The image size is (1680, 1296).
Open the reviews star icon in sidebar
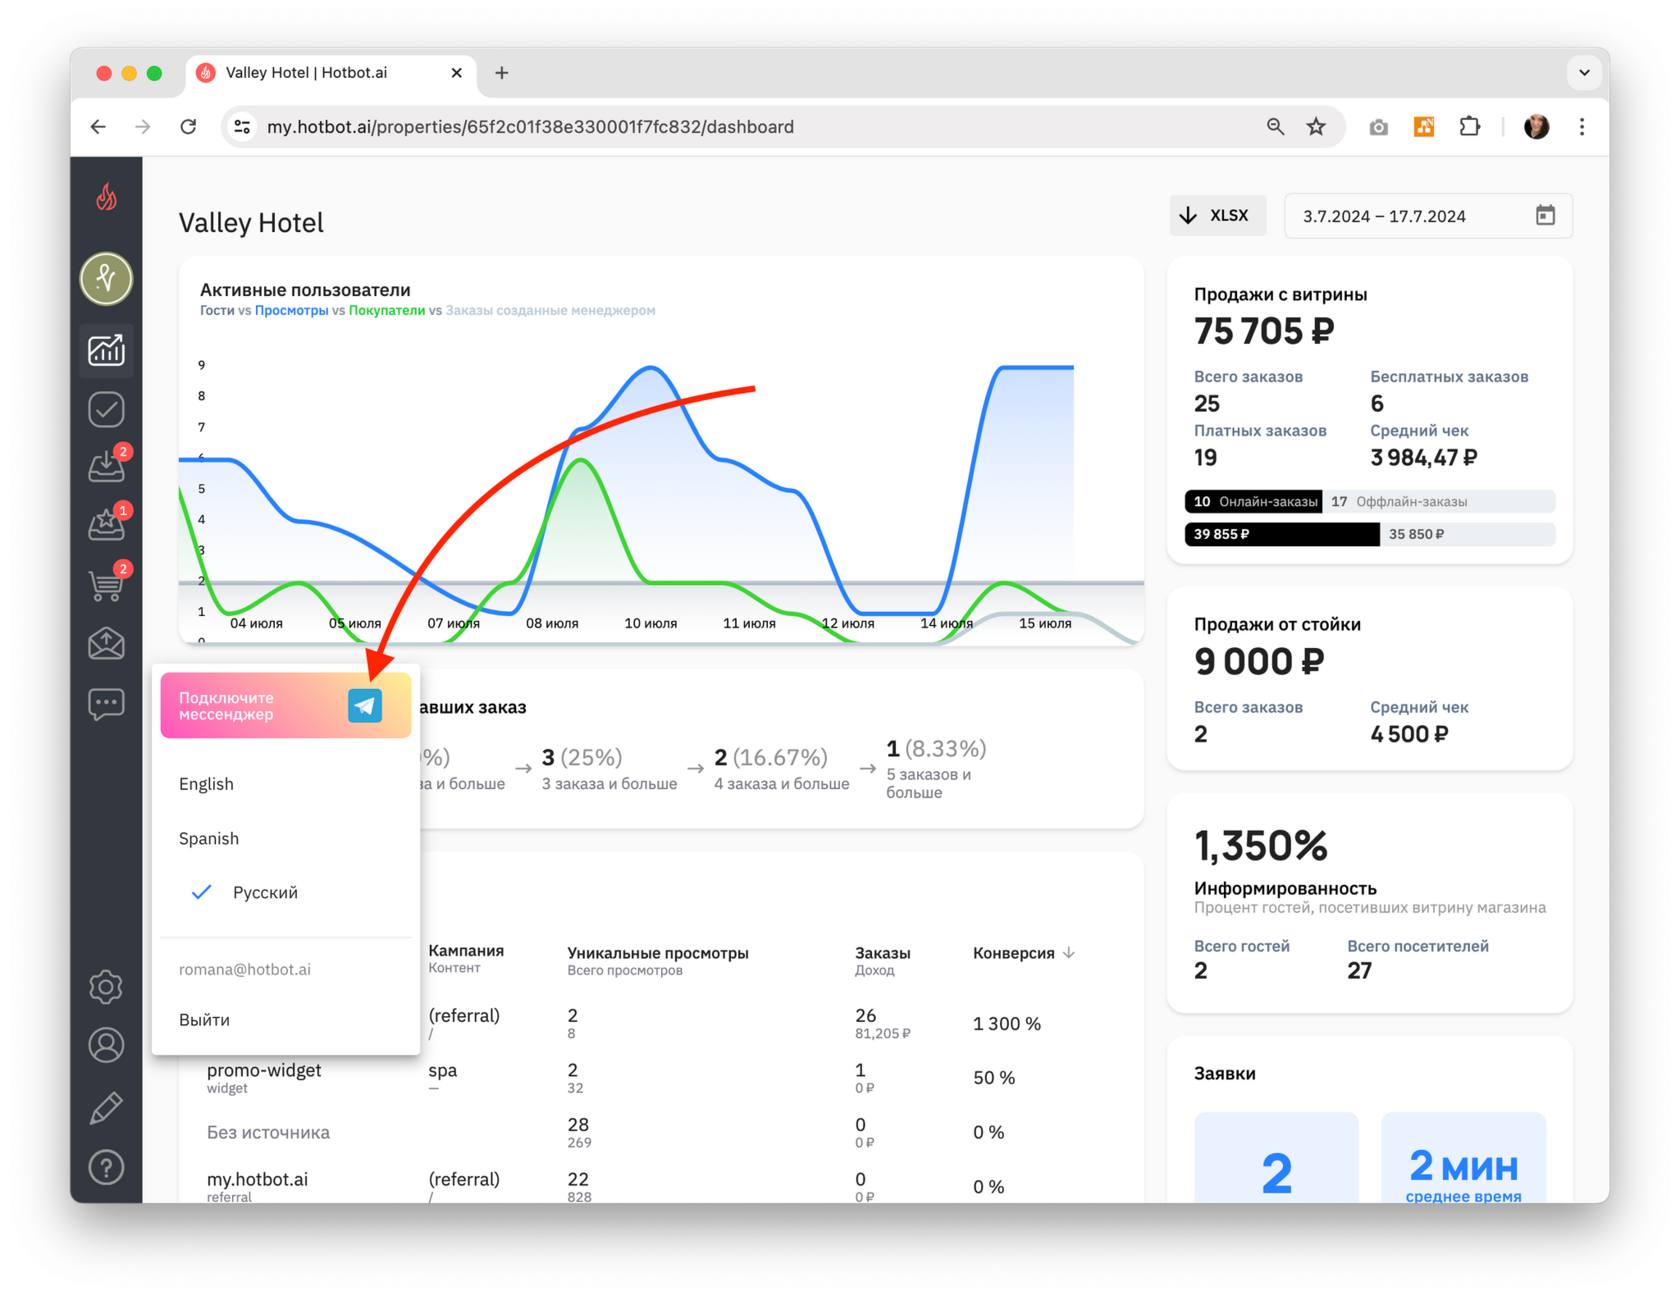tap(106, 523)
